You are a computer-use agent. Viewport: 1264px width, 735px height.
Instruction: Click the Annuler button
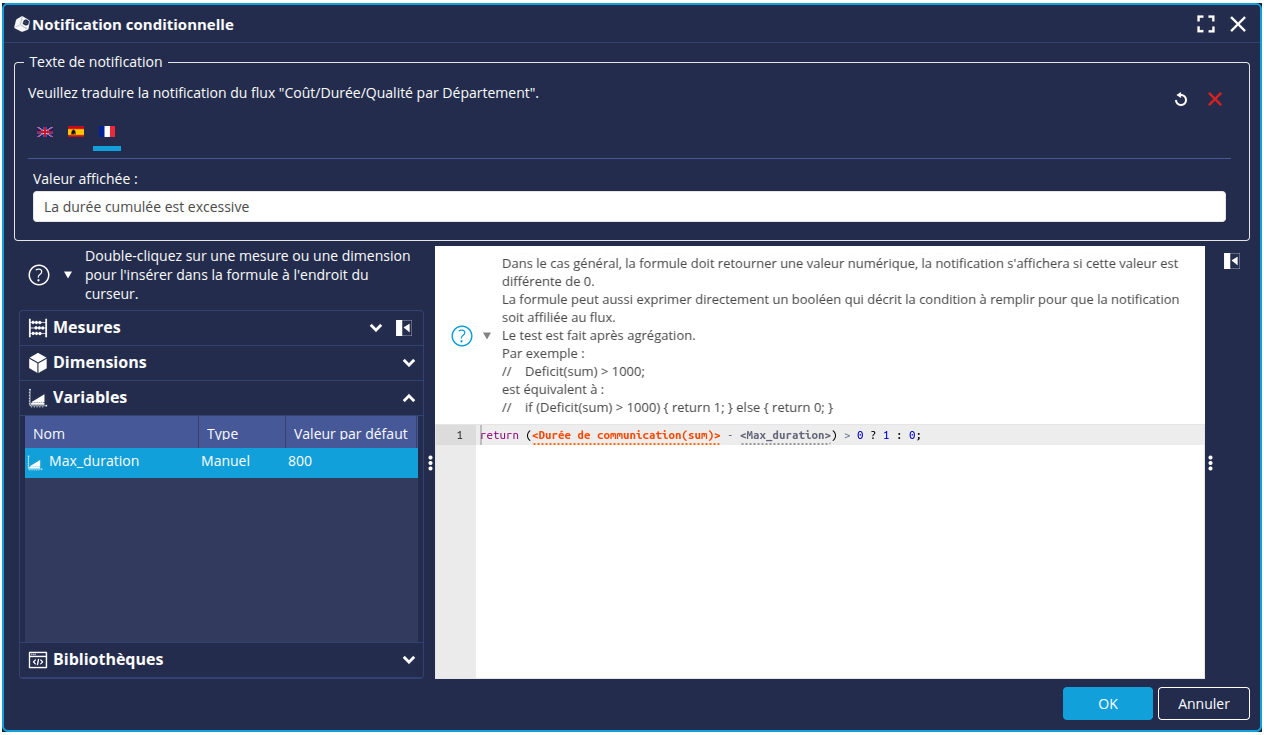tap(1203, 704)
